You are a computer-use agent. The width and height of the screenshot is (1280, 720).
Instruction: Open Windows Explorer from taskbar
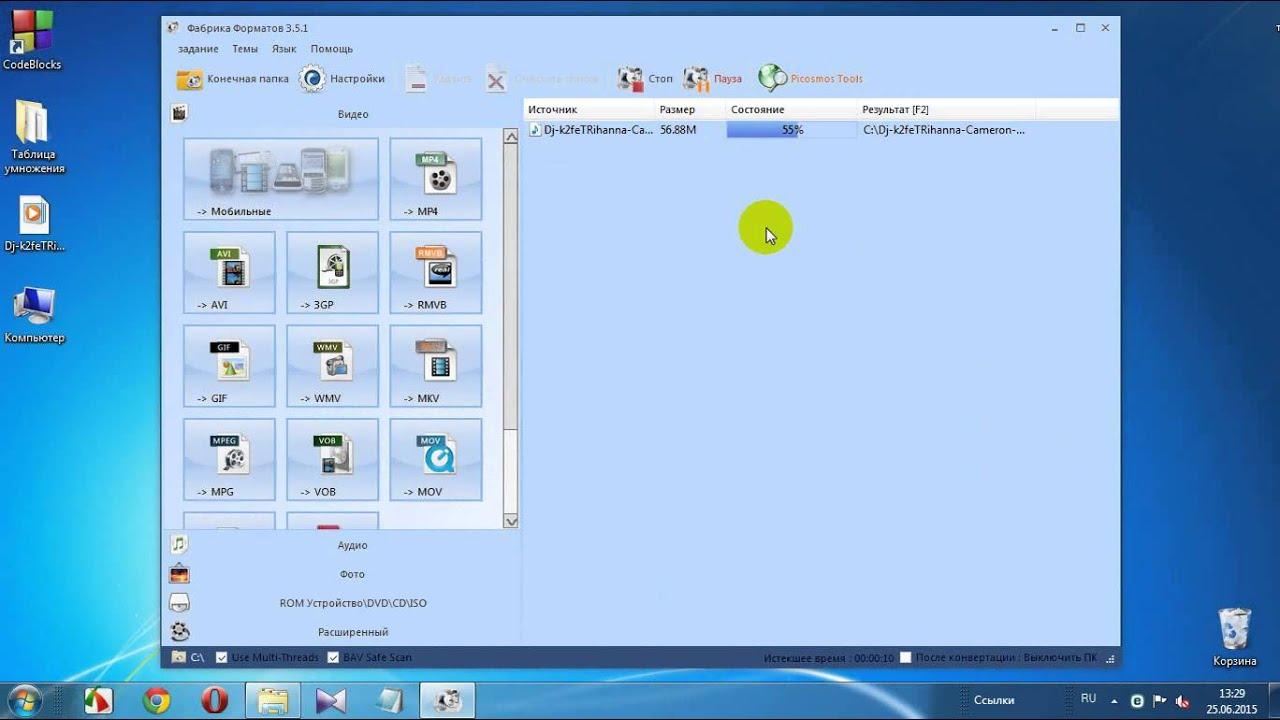coord(273,701)
